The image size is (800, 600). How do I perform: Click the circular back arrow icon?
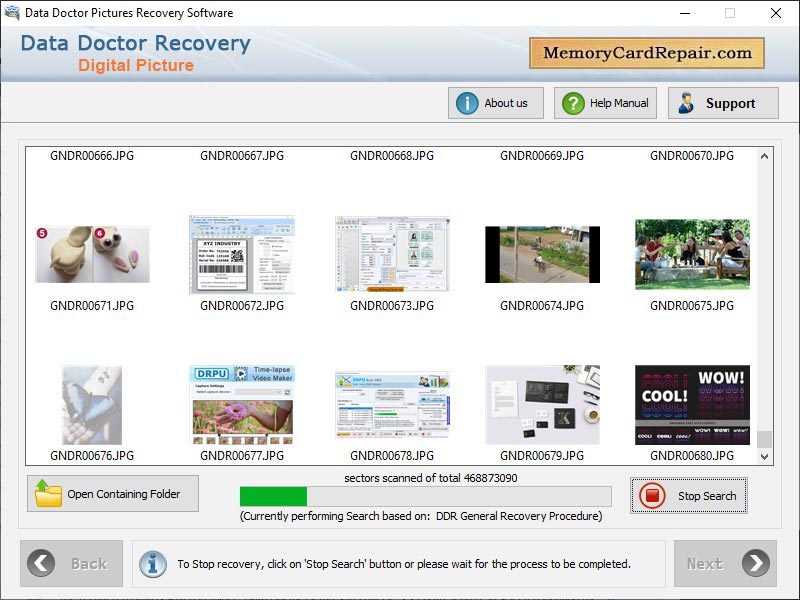coord(42,563)
